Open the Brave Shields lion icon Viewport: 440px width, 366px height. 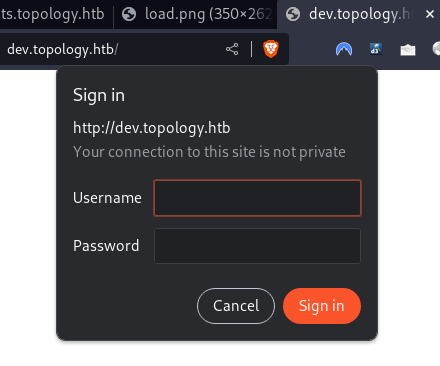[x=271, y=49]
